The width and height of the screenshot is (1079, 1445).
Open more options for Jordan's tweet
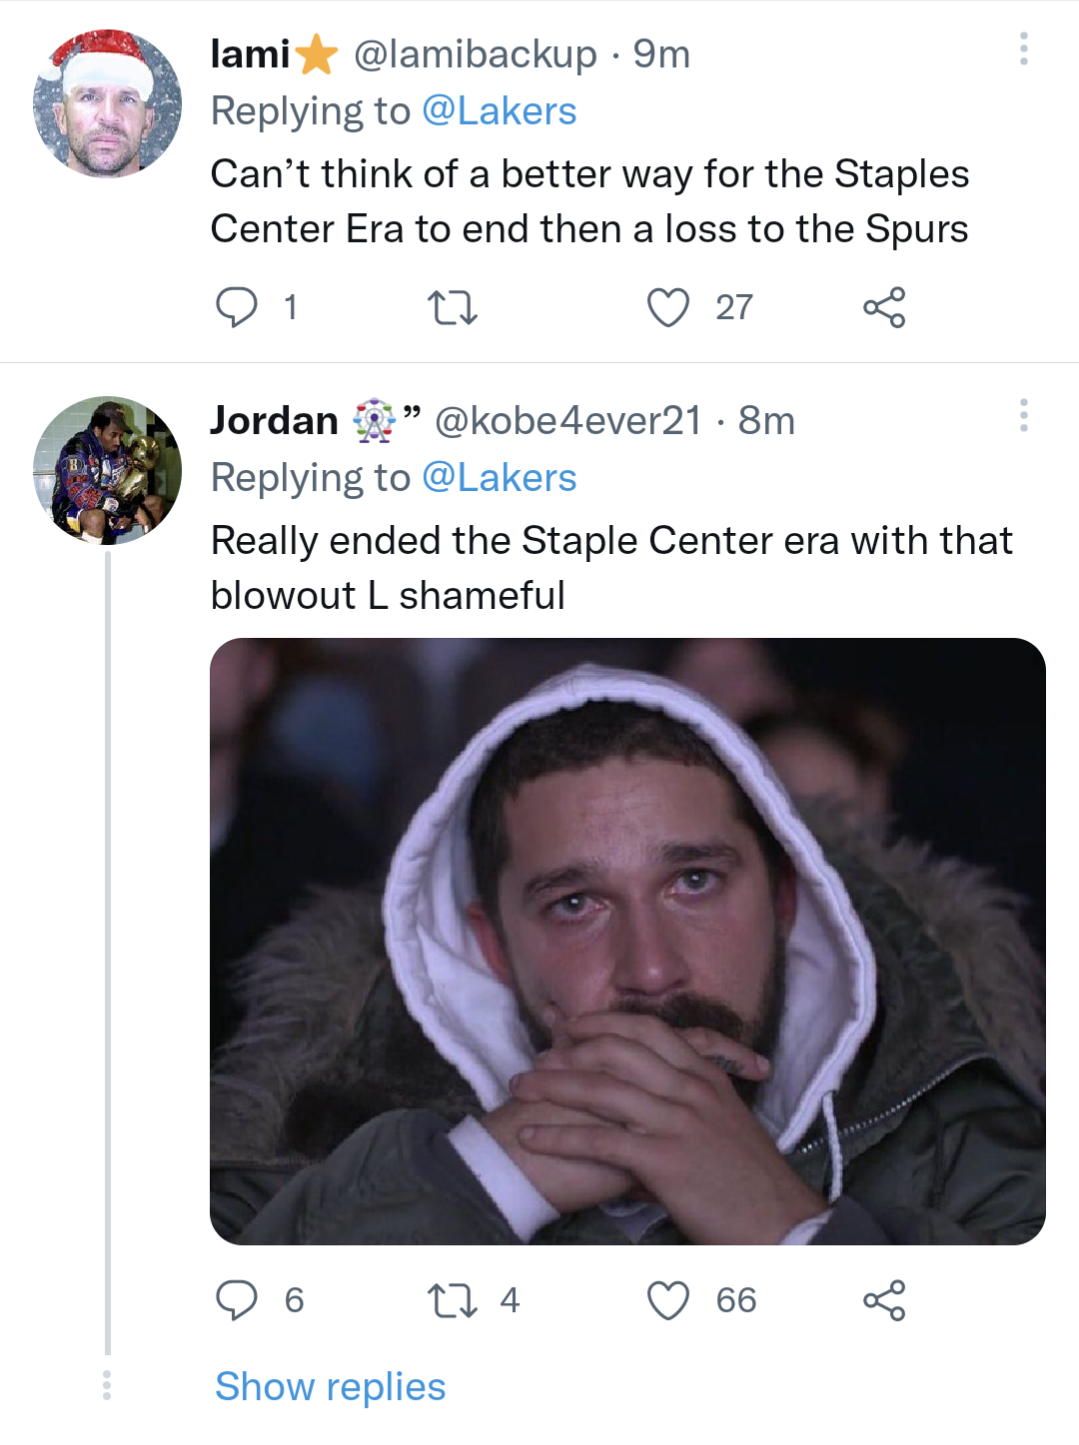pyautogui.click(x=1023, y=415)
